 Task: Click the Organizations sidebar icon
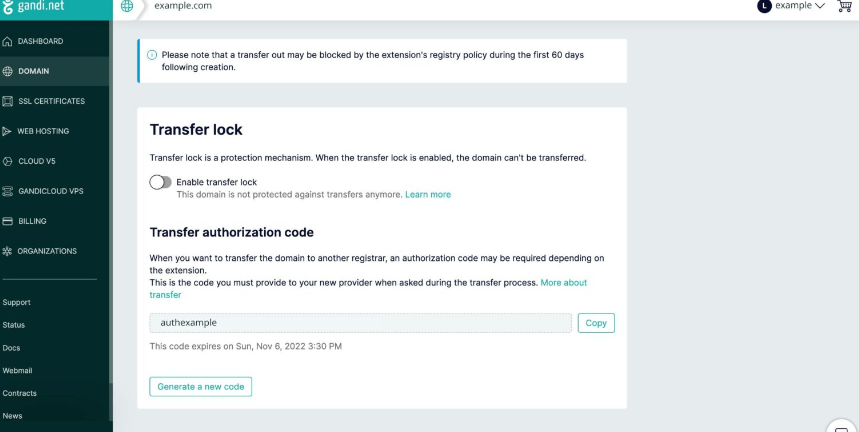point(8,251)
